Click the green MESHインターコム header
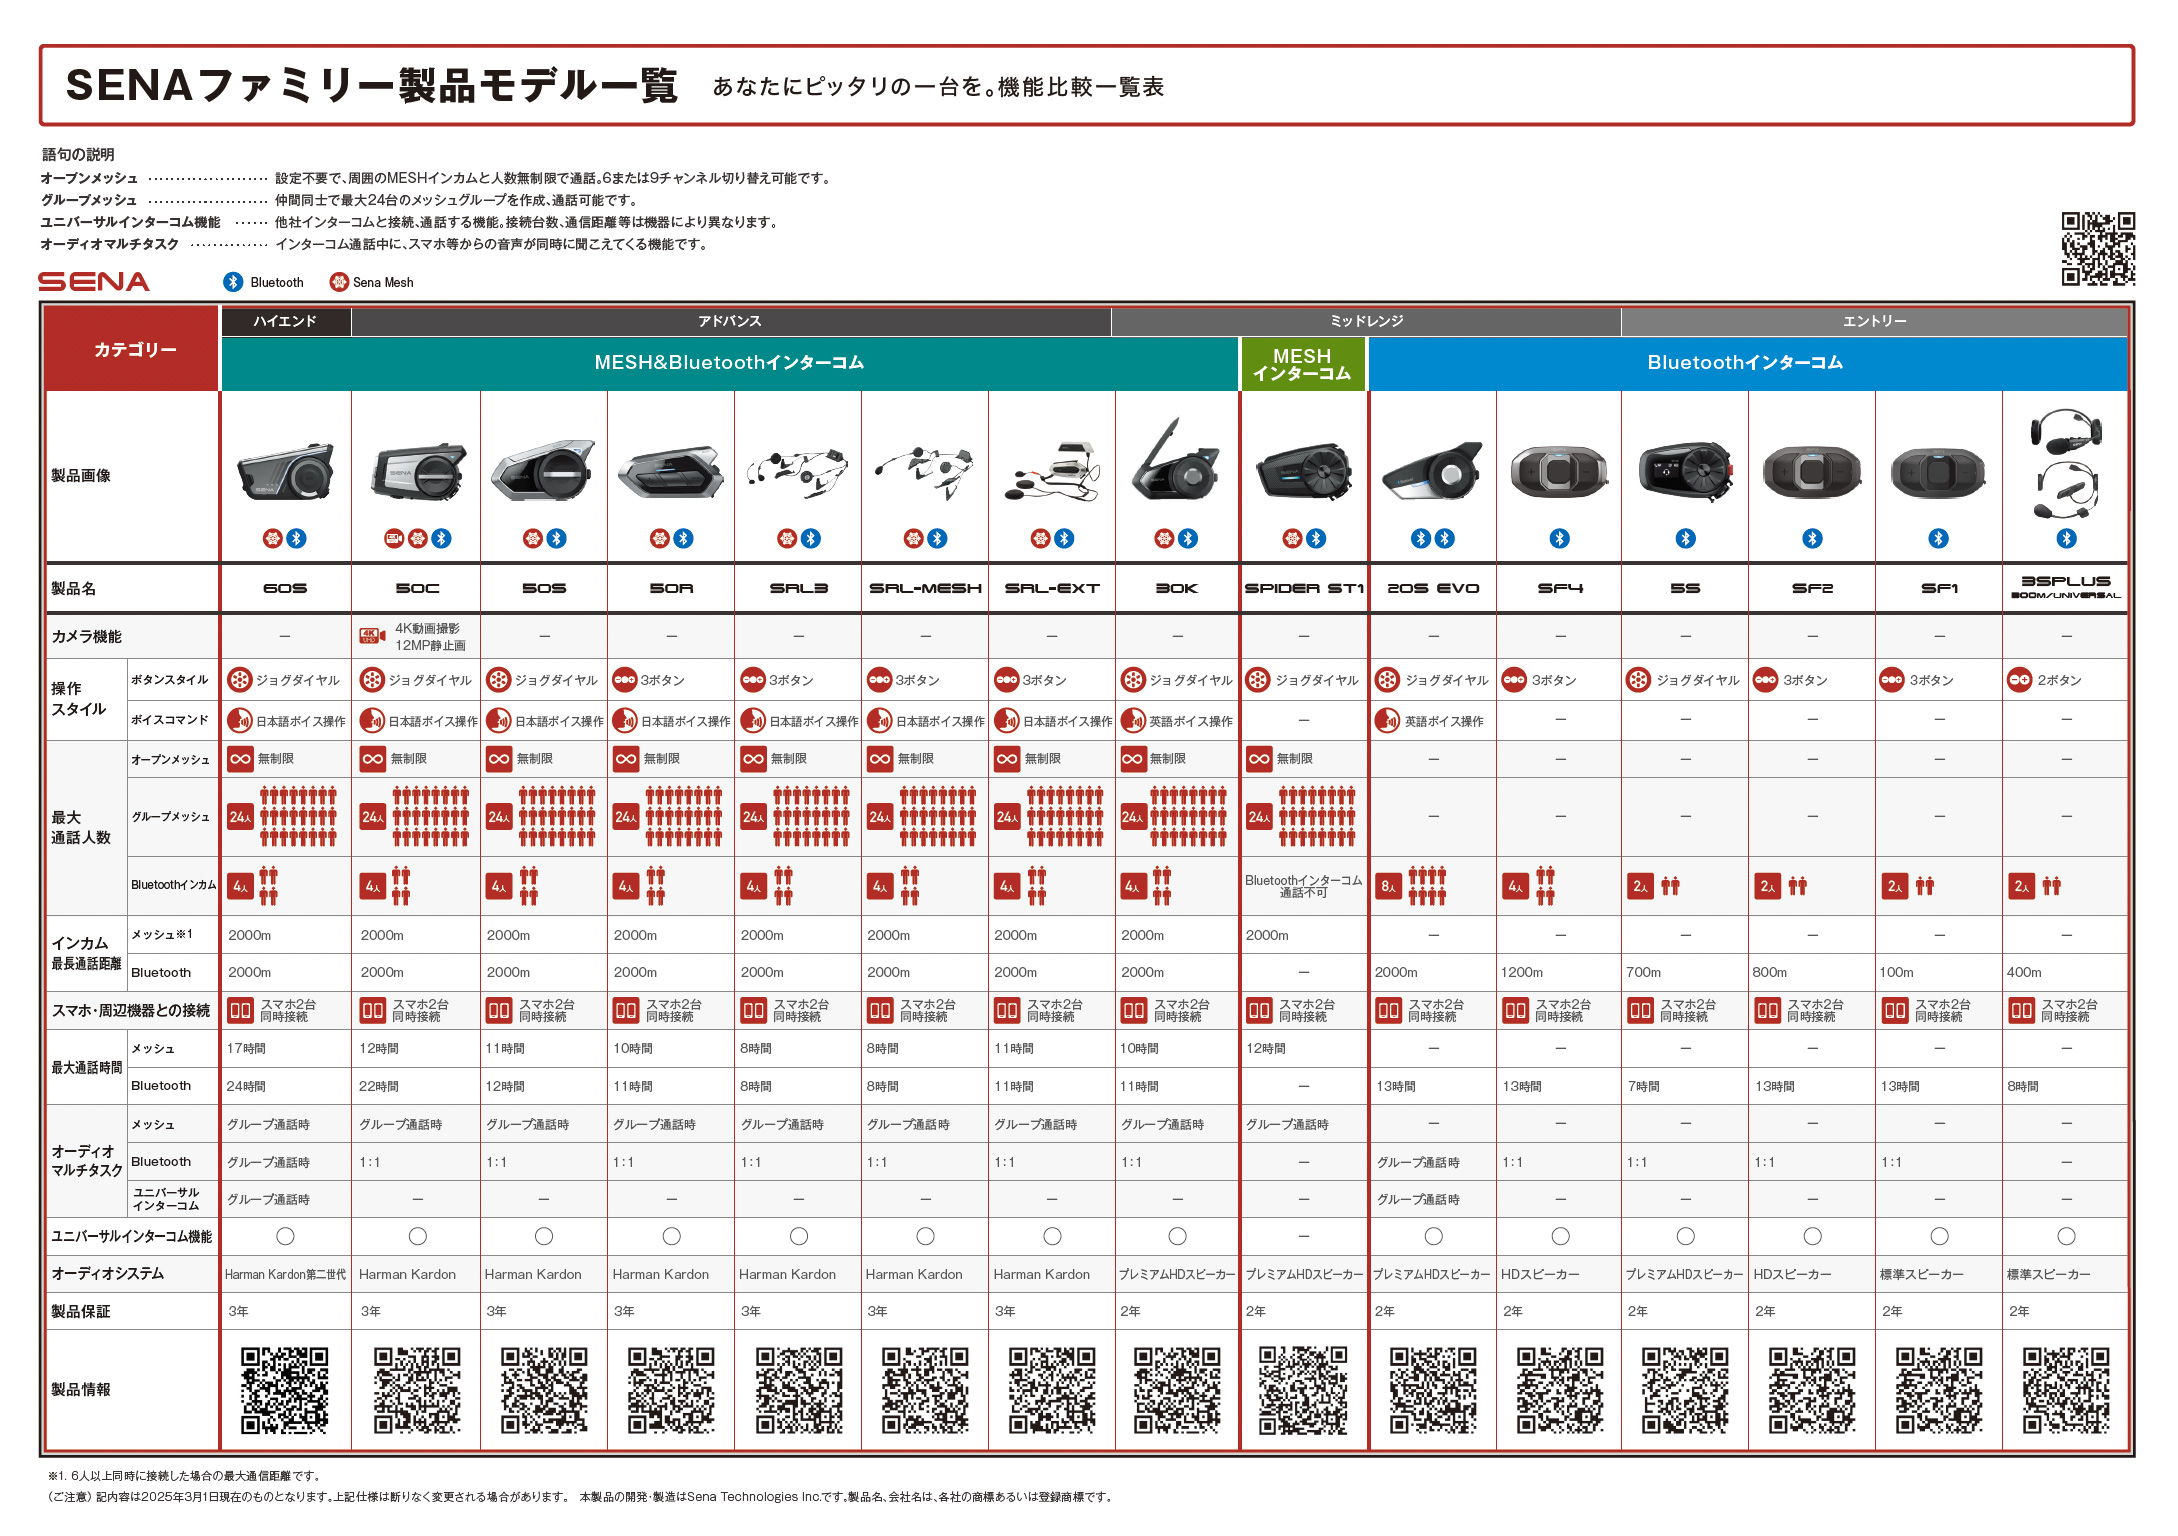 (x=1305, y=363)
